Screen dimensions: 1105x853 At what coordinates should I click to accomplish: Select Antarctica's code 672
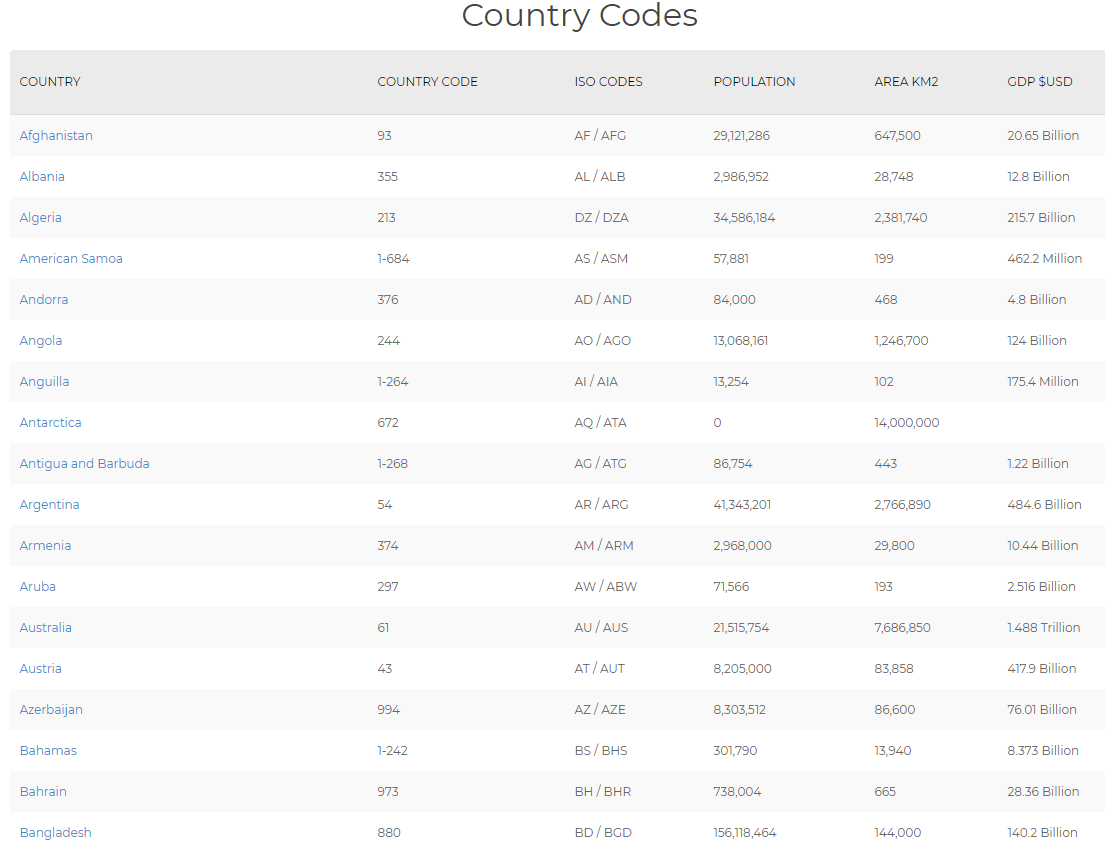pos(388,422)
